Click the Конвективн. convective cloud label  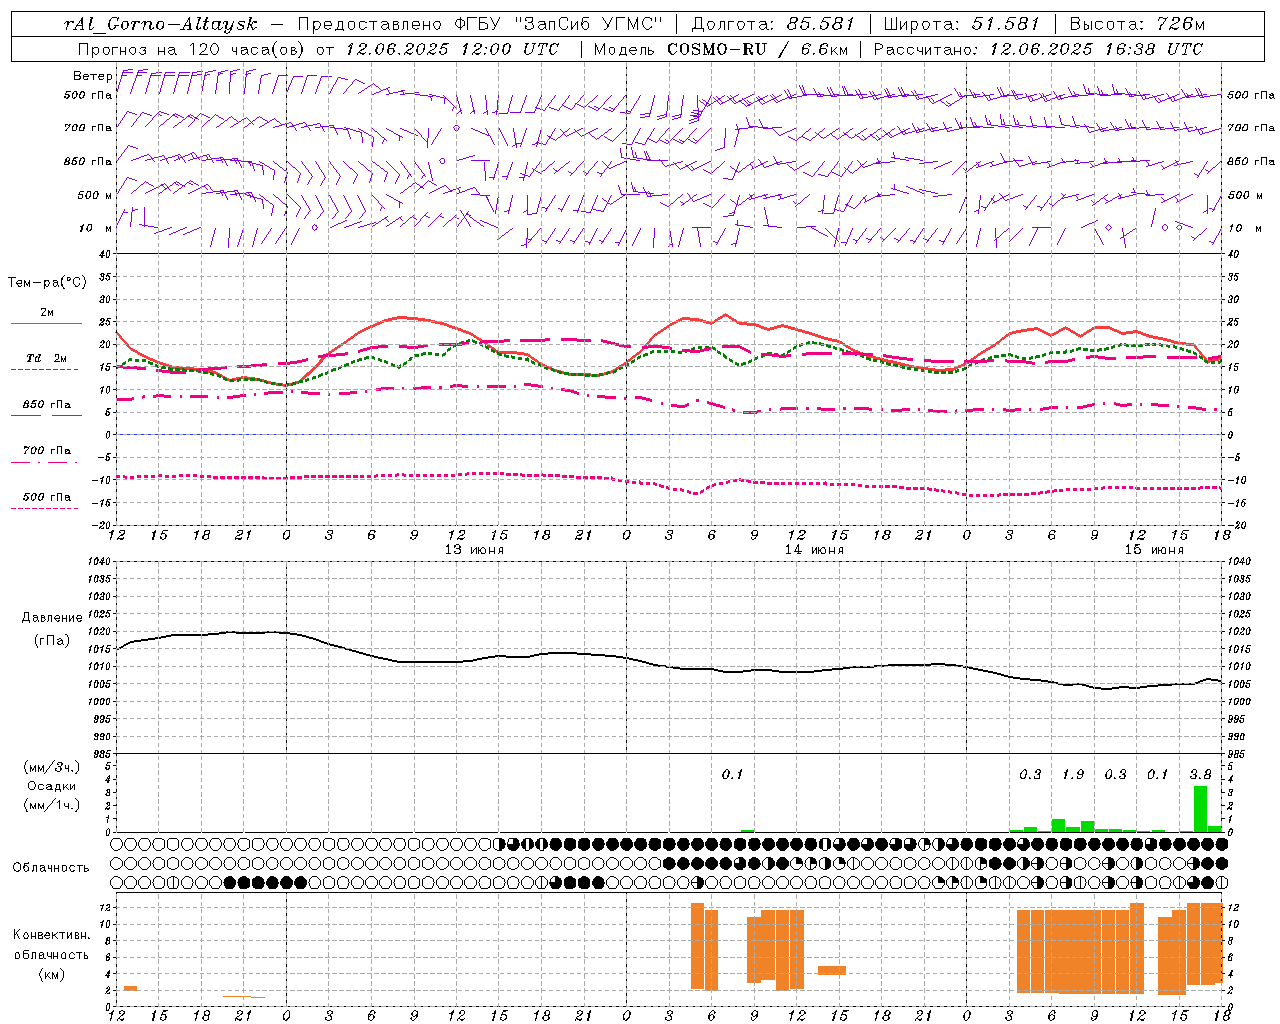pos(52,935)
